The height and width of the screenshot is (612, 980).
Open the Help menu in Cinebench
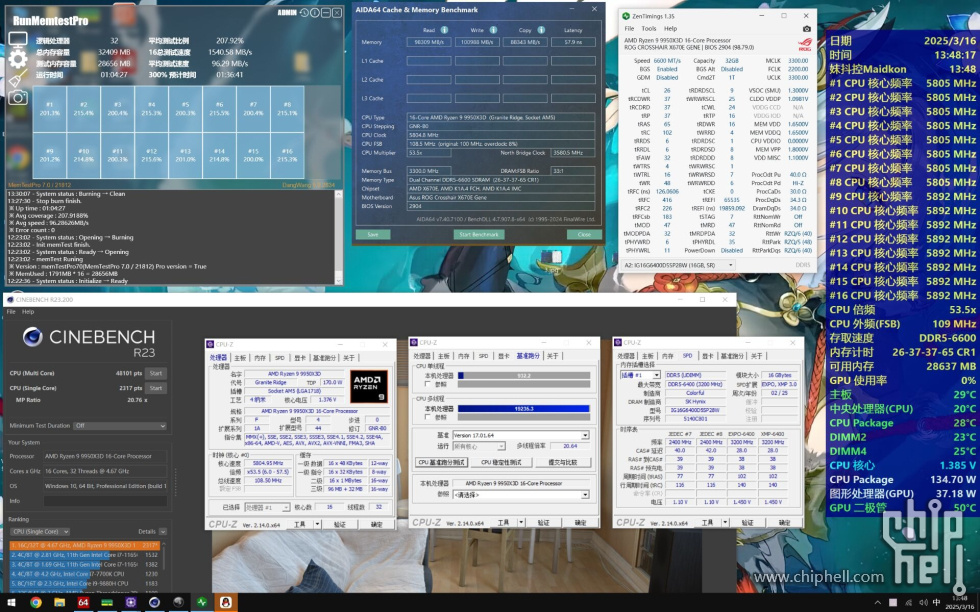[x=28, y=311]
